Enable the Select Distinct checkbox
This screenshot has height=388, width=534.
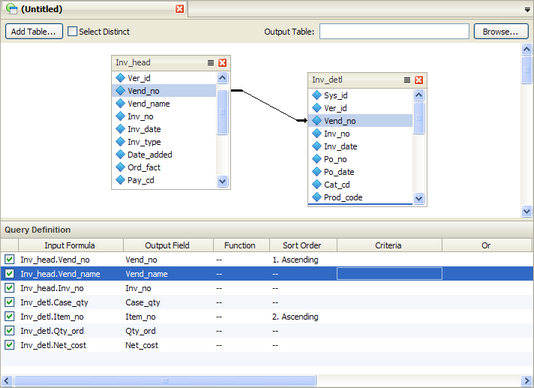coord(72,31)
